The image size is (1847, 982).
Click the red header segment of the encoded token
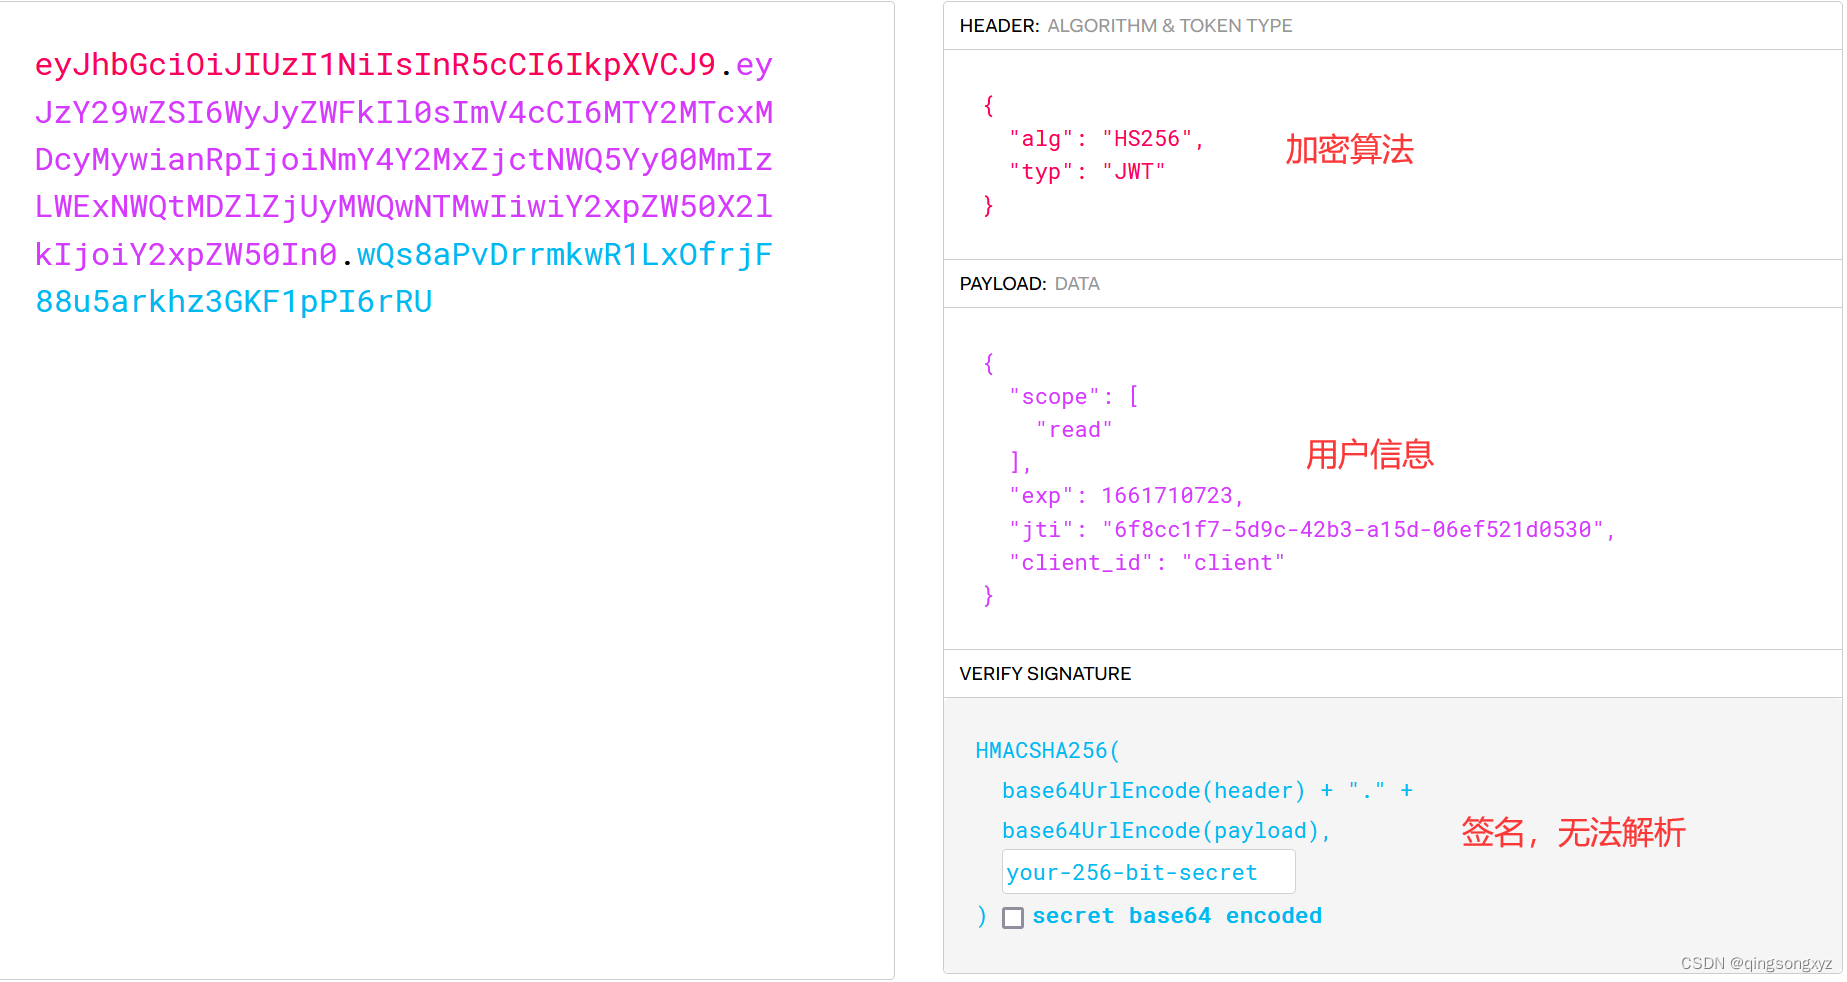(x=375, y=65)
